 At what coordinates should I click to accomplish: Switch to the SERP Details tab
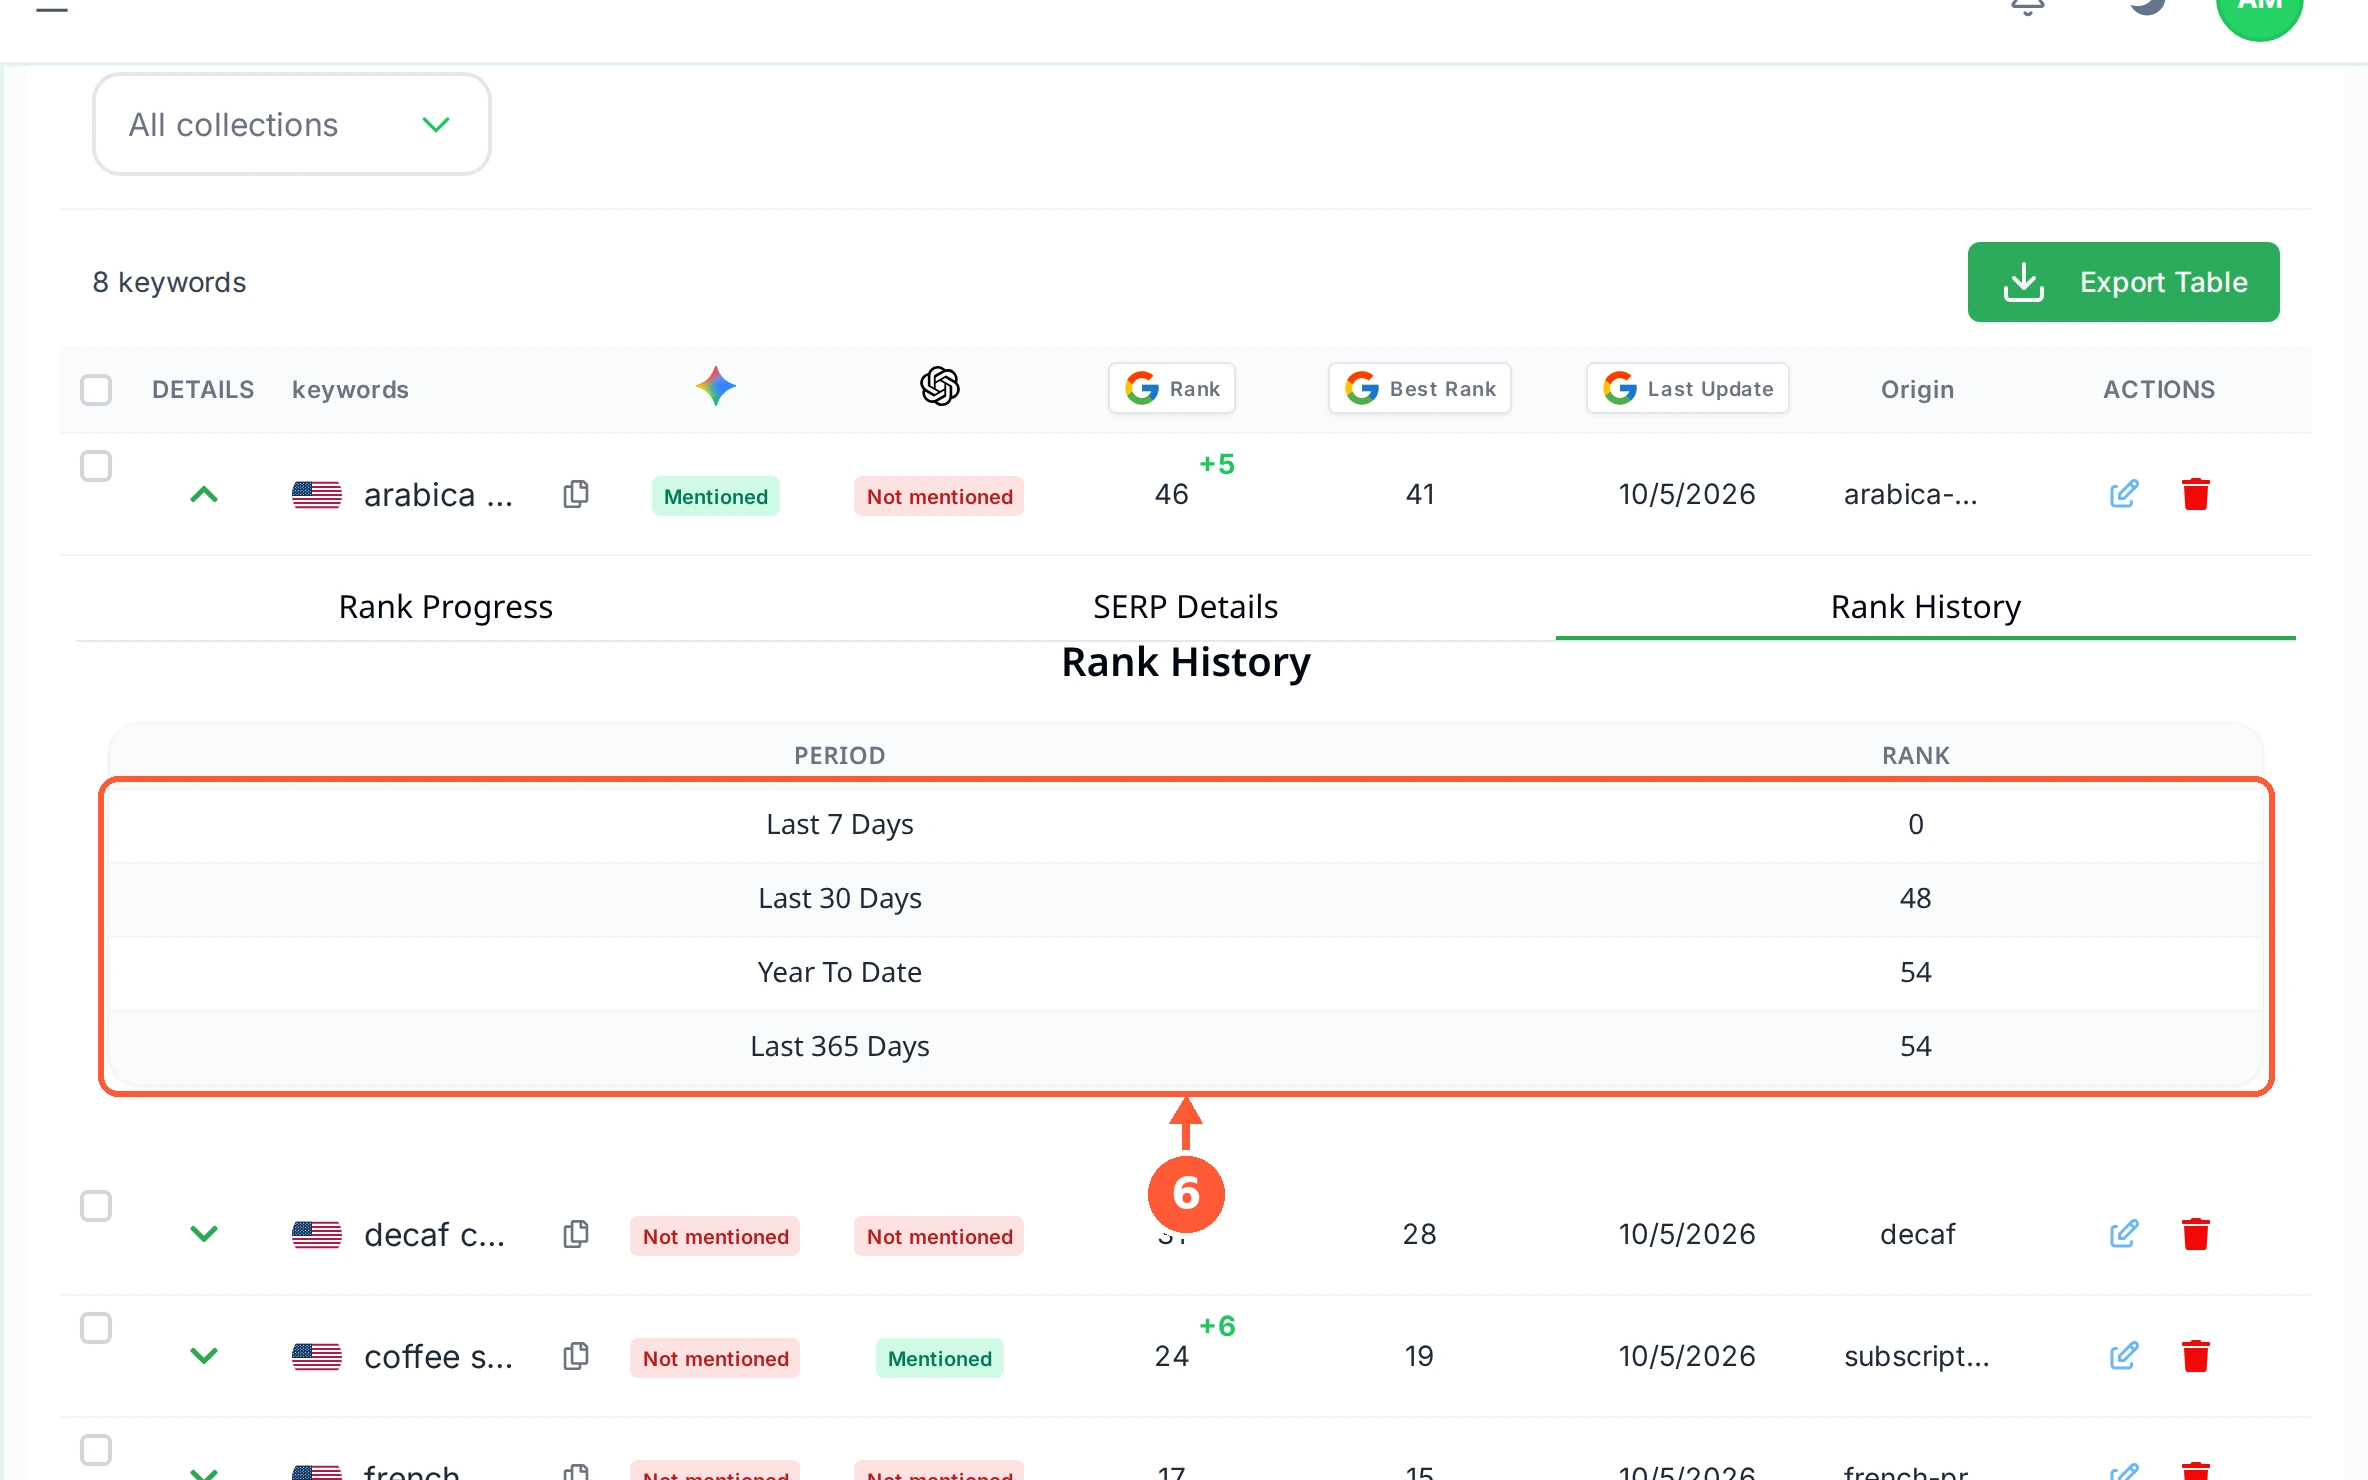coord(1186,607)
